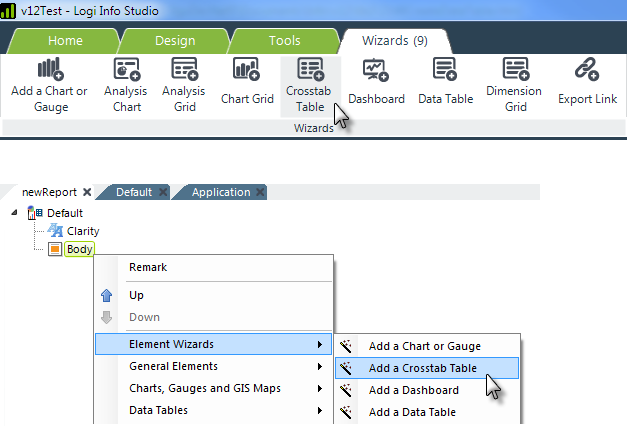Choose Down in the context menu
The image size is (627, 442).
point(214,317)
